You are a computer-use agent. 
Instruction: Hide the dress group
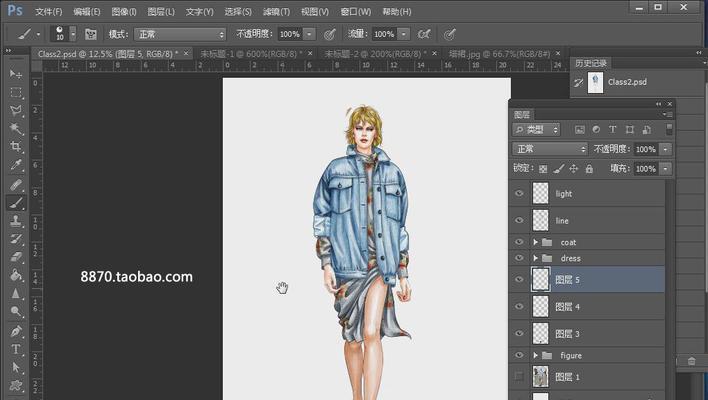click(519, 258)
